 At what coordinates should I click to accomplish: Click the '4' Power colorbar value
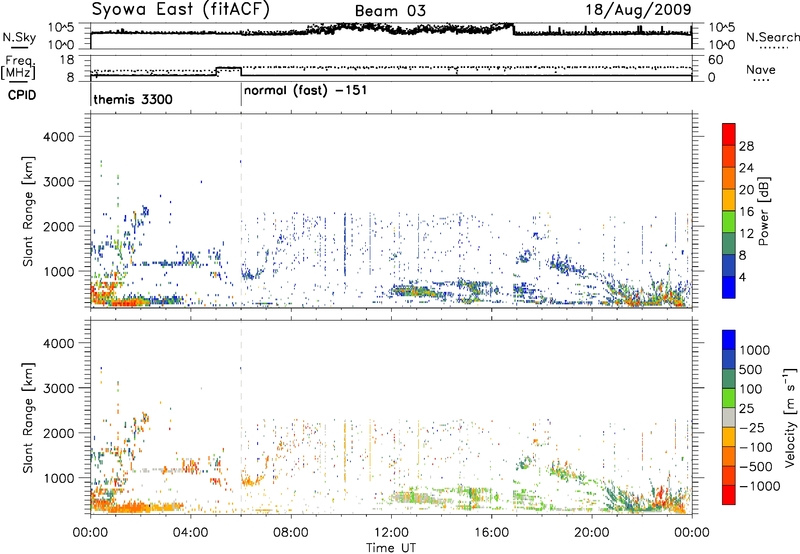point(743,278)
